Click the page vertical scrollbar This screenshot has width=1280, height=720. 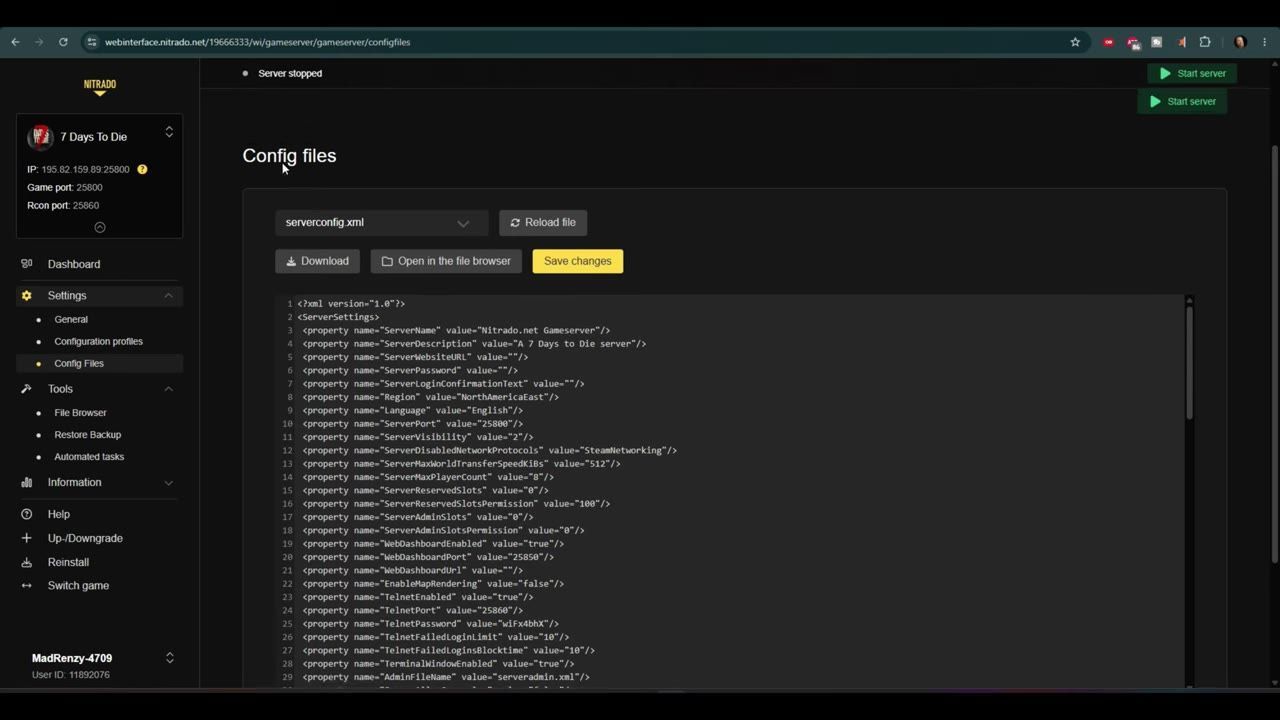1274,355
